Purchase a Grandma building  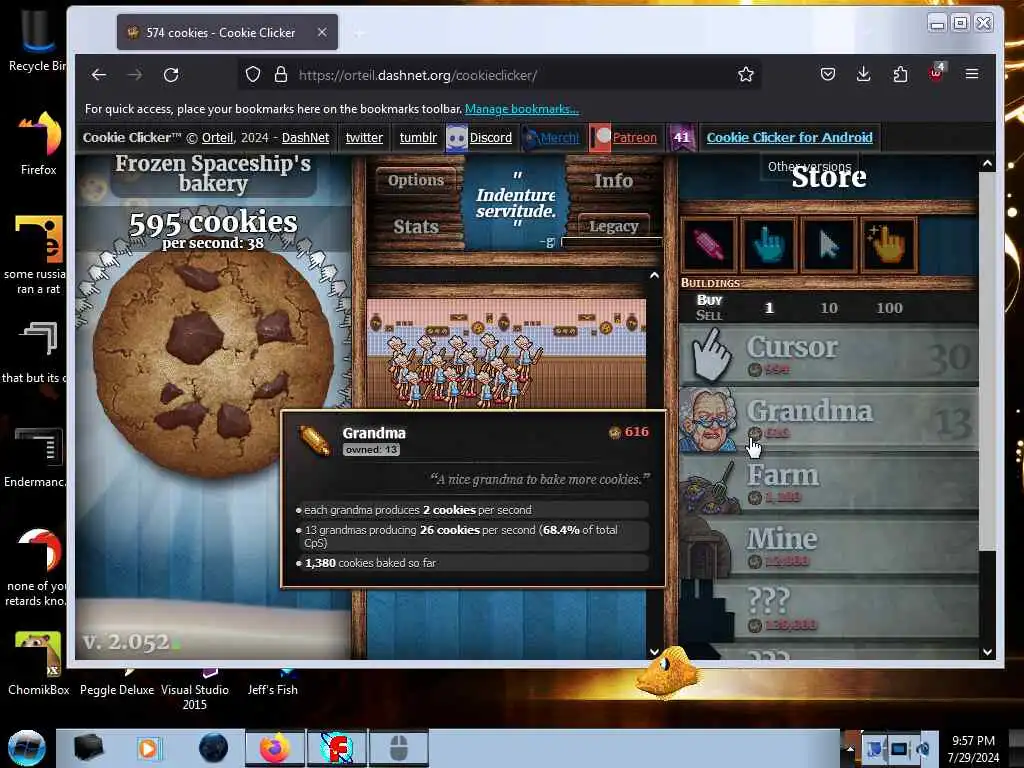[x=829, y=419]
